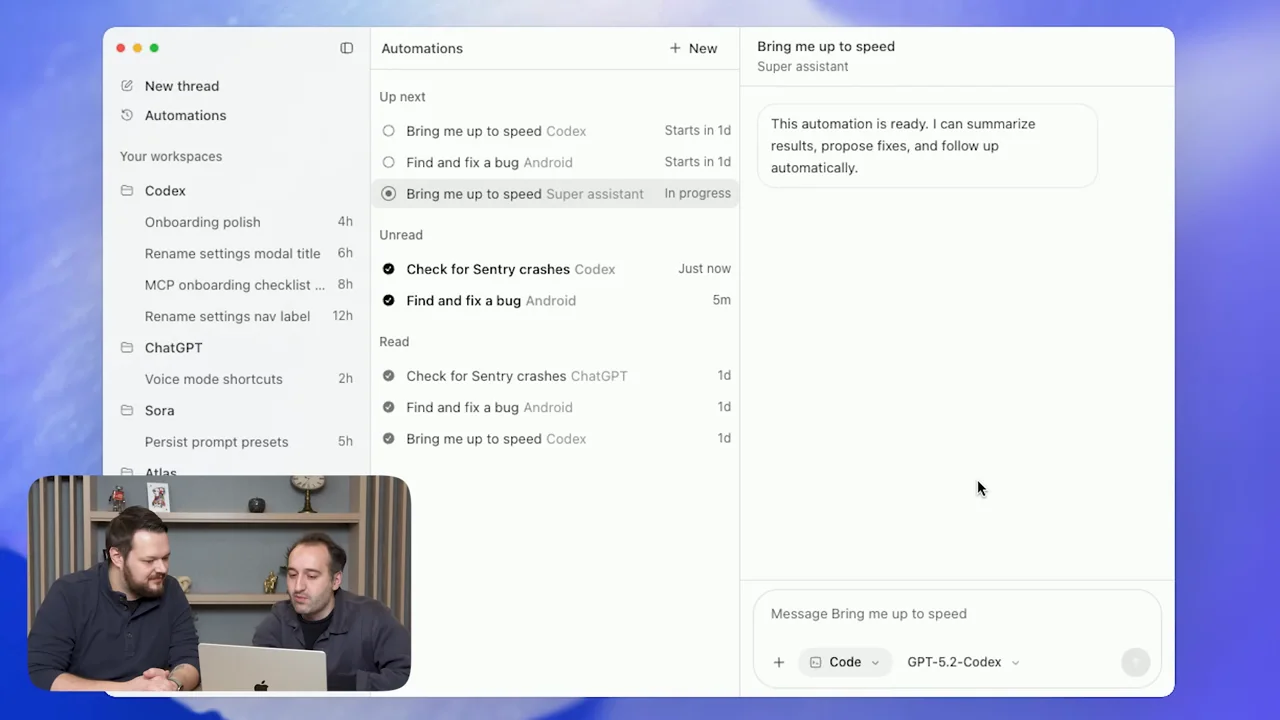Click the plus icon beside New automation

(x=675, y=48)
